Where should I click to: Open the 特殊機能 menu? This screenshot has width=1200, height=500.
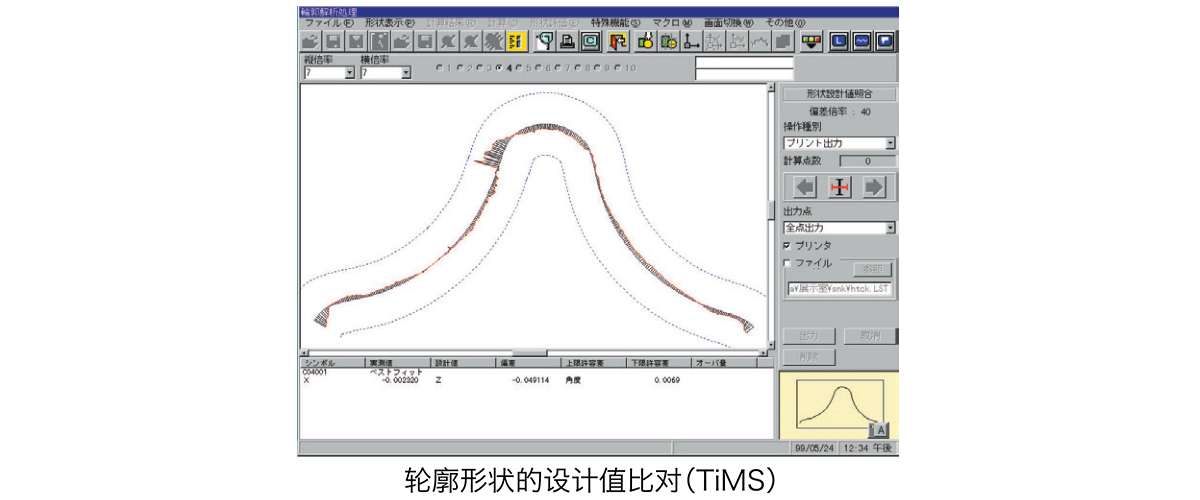pos(614,22)
